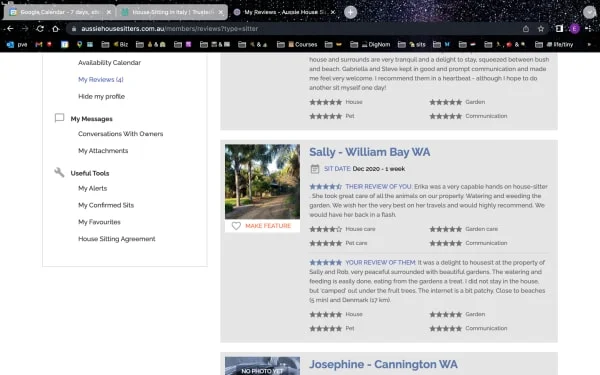Click the YOUR REVIEW OF THEM label
The image size is (600, 375).
(380, 262)
